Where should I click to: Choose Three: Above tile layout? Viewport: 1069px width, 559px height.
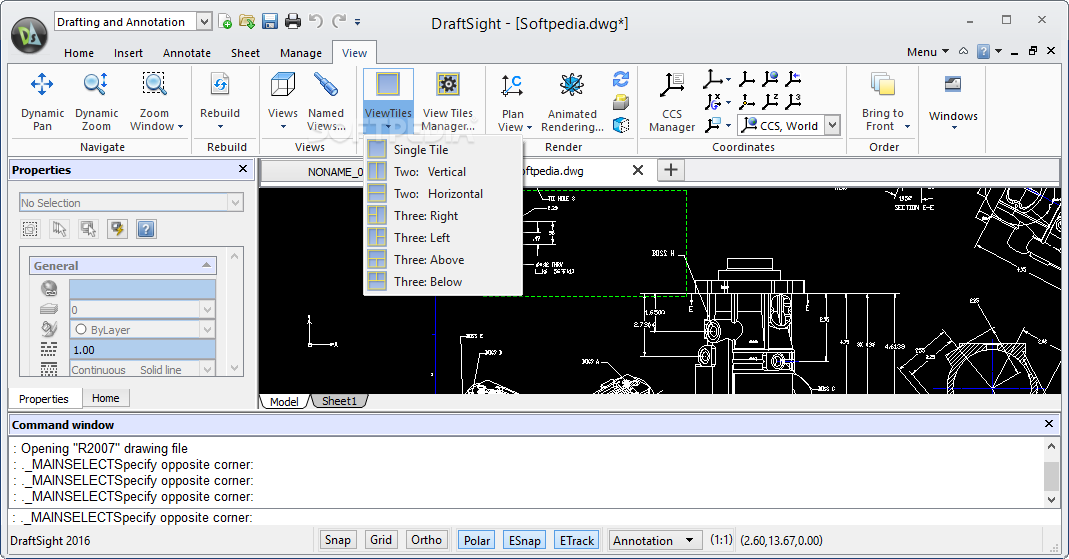(x=444, y=260)
